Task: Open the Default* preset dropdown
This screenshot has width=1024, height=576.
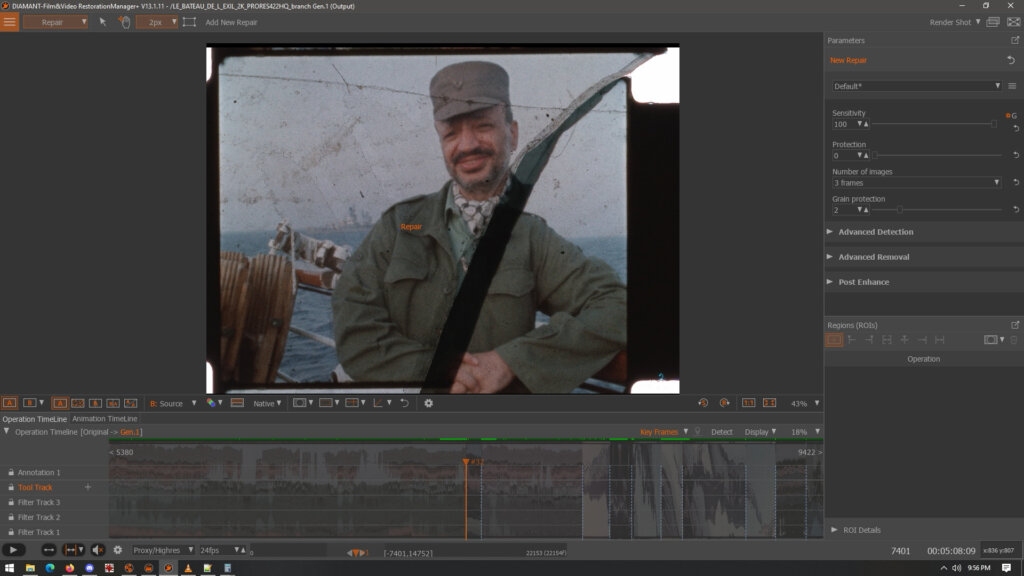Action: pos(917,86)
